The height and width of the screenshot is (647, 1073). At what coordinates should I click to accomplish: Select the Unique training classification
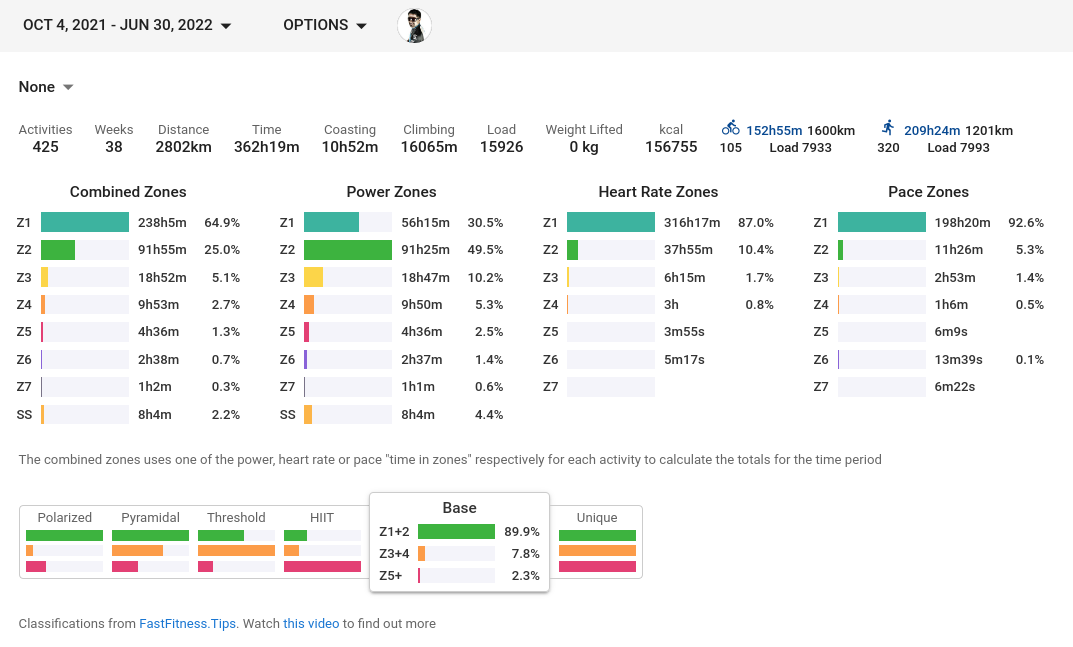pos(597,542)
